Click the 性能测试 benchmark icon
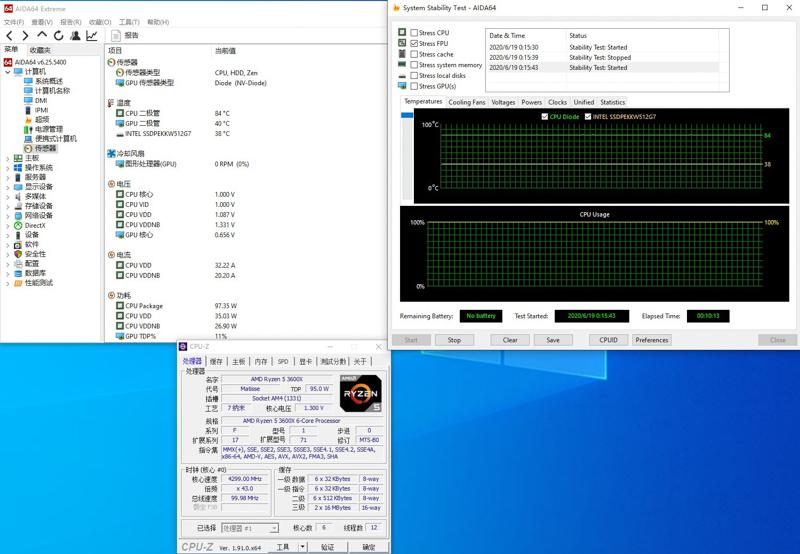The width and height of the screenshot is (800, 554). click(18, 283)
